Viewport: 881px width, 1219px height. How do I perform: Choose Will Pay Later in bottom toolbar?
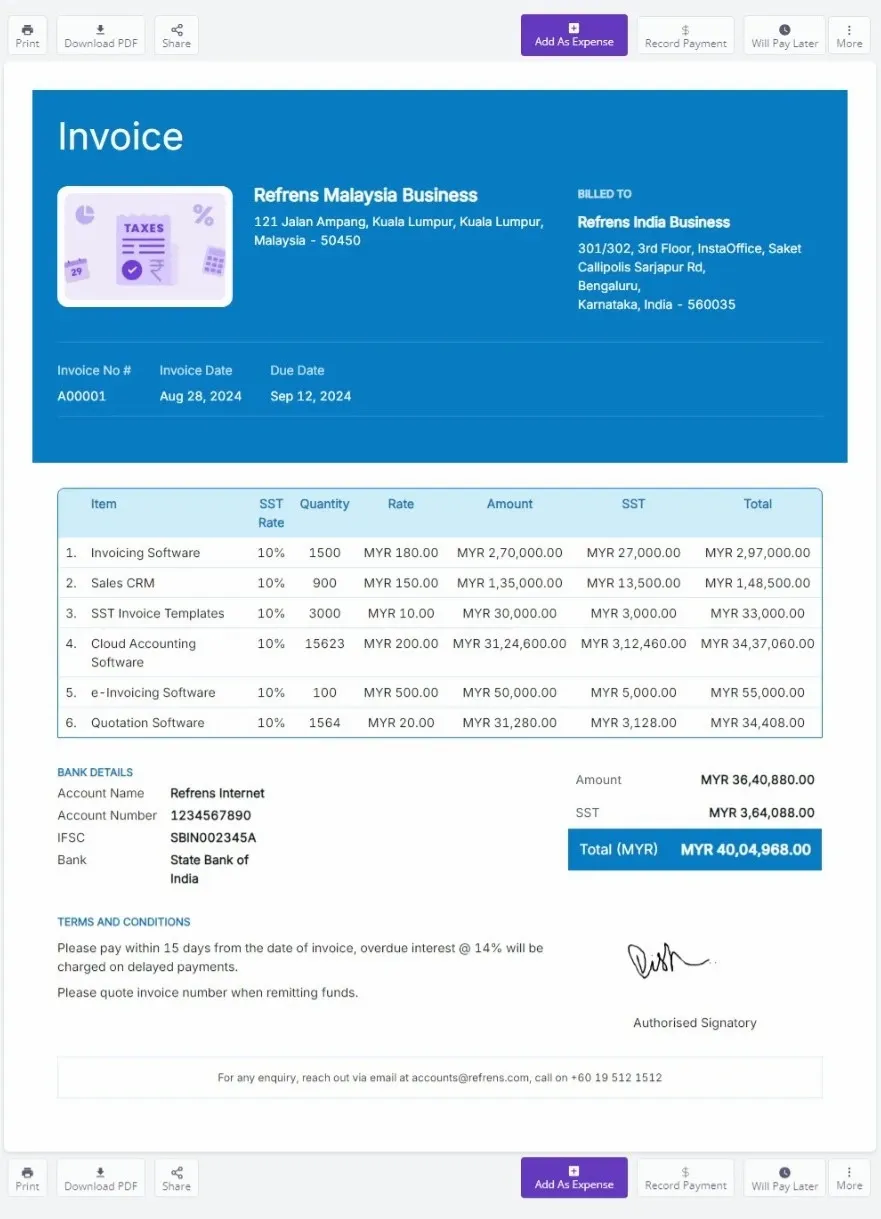click(784, 1178)
